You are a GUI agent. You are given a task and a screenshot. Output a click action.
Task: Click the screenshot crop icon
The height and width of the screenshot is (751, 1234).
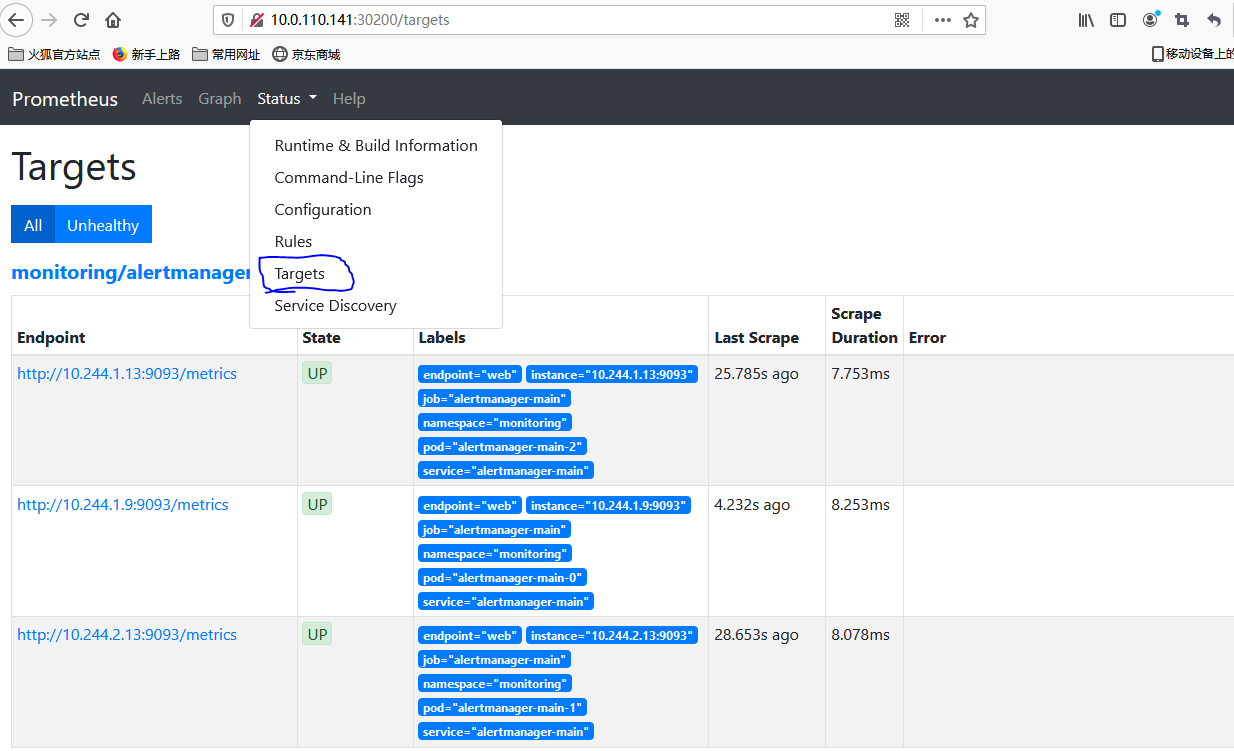coord(1182,20)
